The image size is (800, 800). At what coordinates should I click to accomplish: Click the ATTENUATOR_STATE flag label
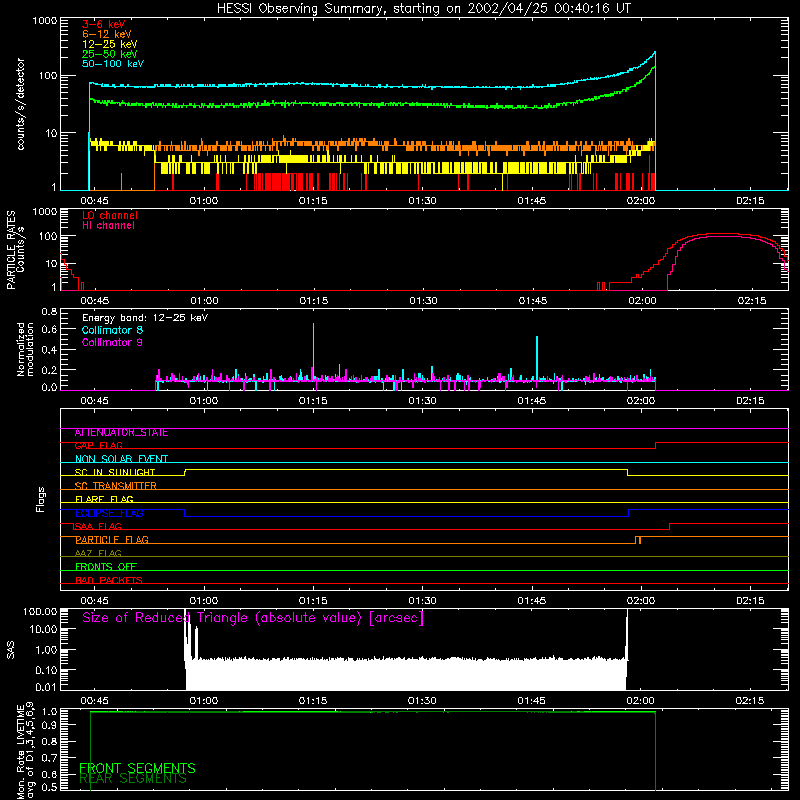pos(121,433)
